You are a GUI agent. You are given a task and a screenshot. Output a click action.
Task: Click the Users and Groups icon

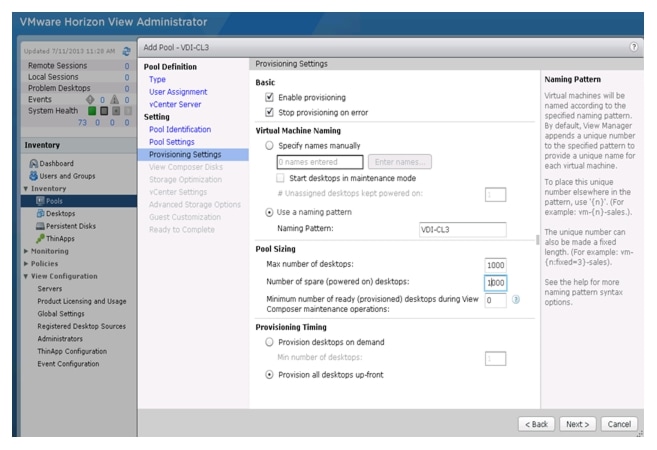point(34,176)
